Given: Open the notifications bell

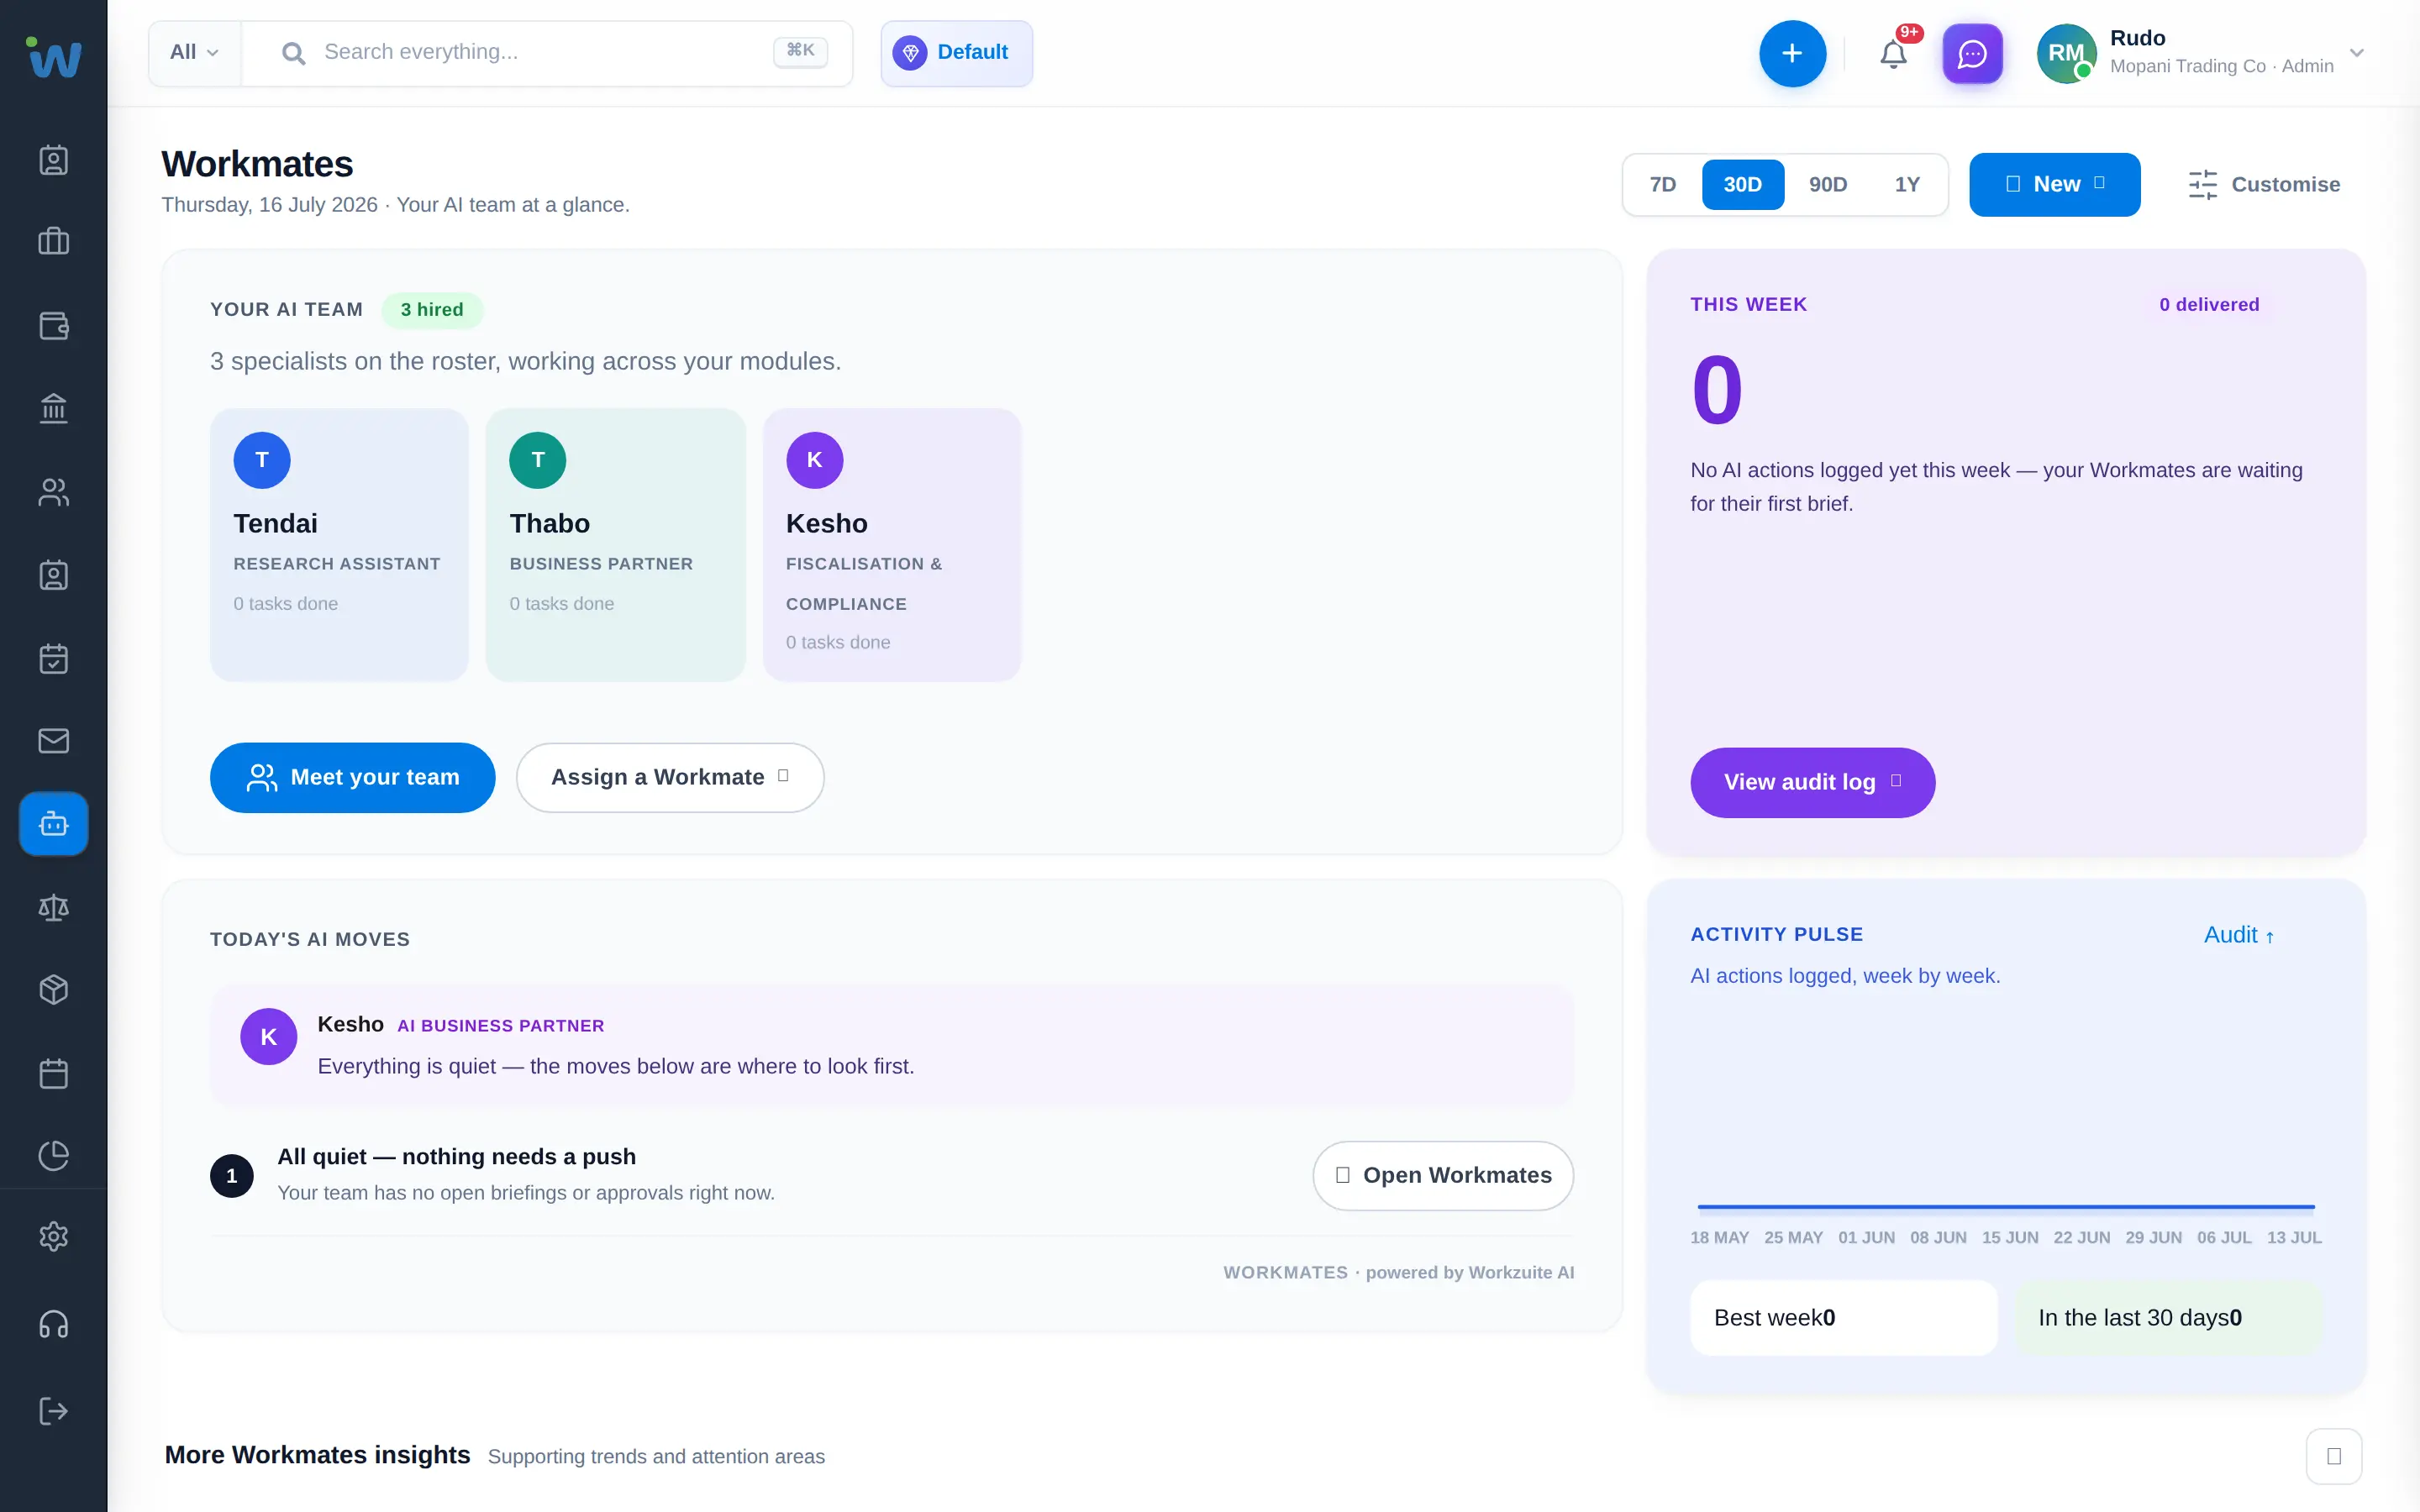Looking at the screenshot, I should [1893, 53].
